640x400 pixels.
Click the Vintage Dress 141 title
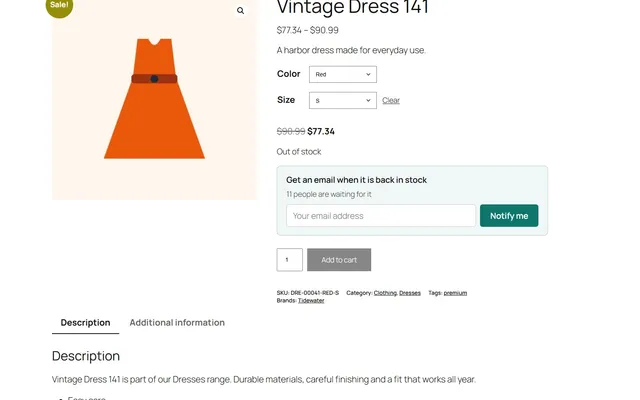click(353, 7)
